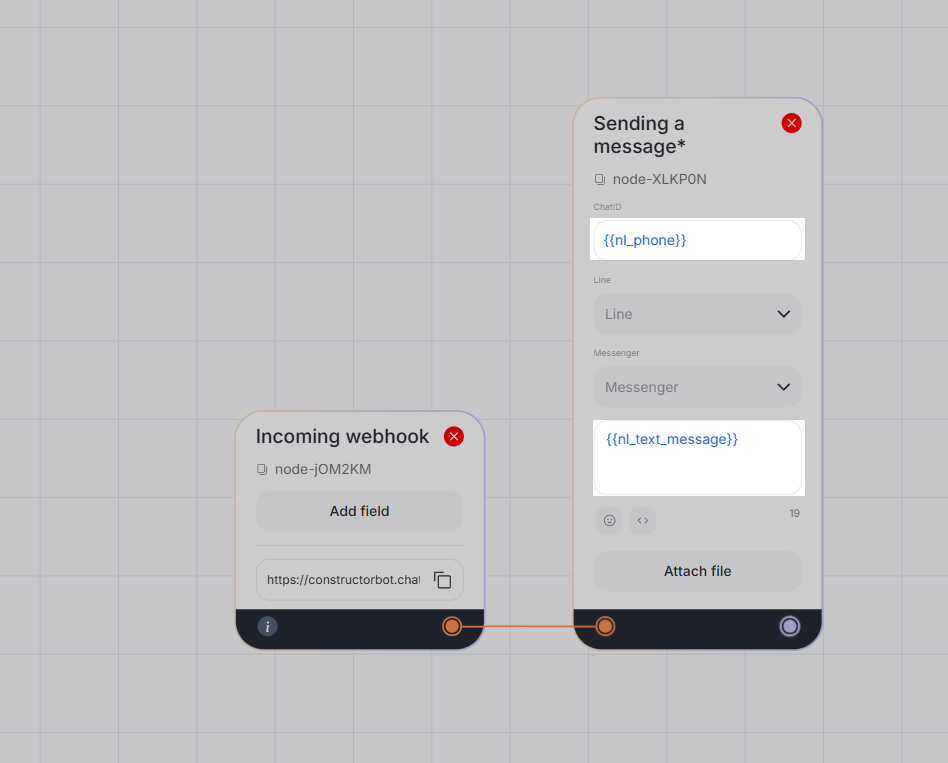Copy node-XLKP0N ID icon
Image resolution: width=948 pixels, height=763 pixels.
tap(600, 180)
